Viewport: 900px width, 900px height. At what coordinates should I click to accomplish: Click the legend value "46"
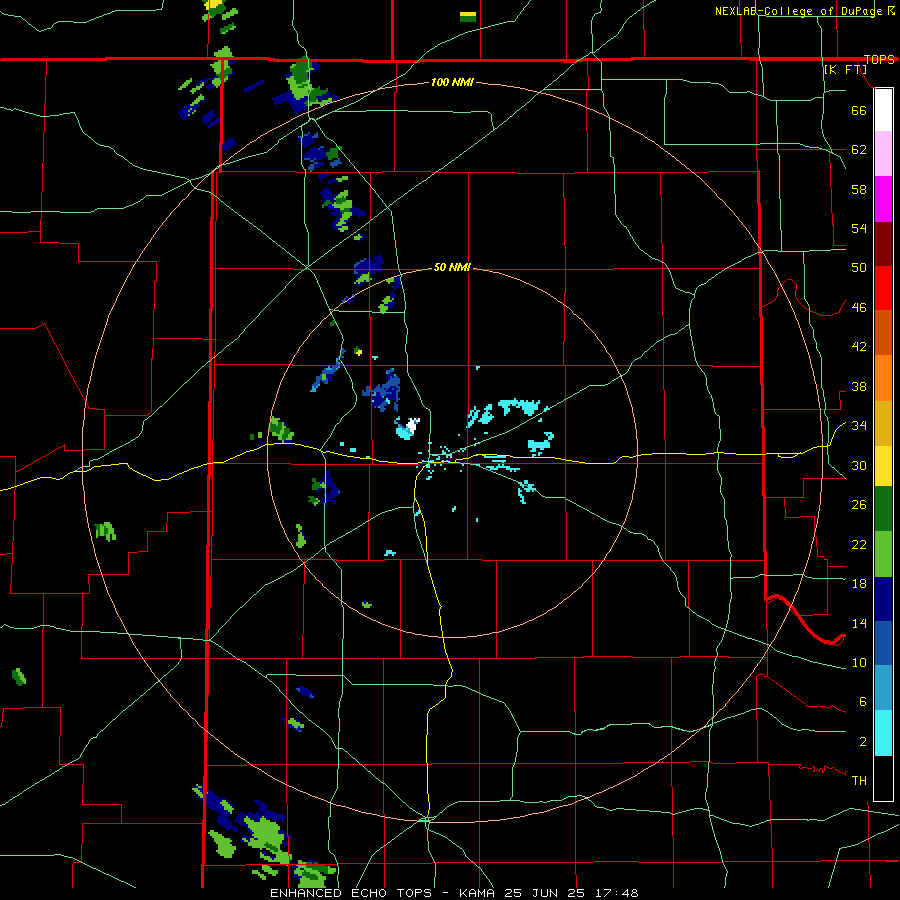859,308
